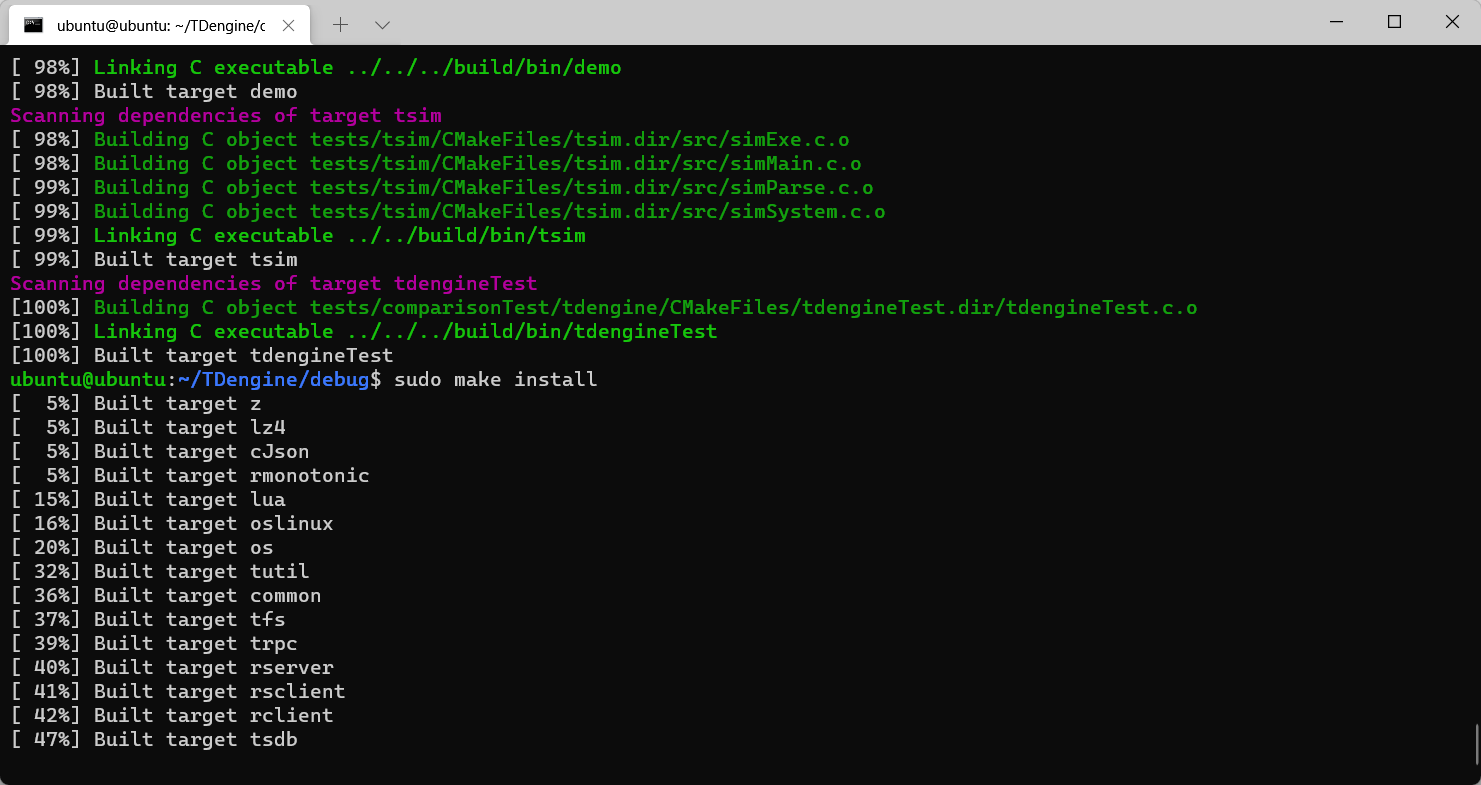1481x785 pixels.
Task: Click the 'Built target z' line
Action: coord(136,404)
